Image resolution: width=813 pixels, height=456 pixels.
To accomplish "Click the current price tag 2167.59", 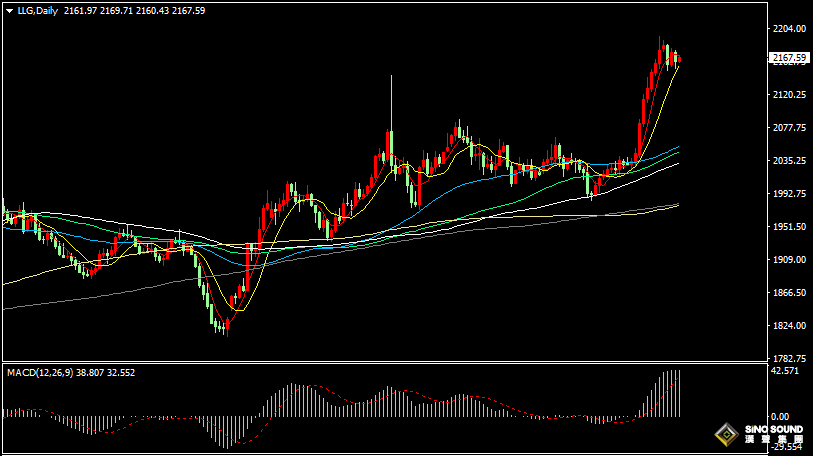I will coord(789,58).
